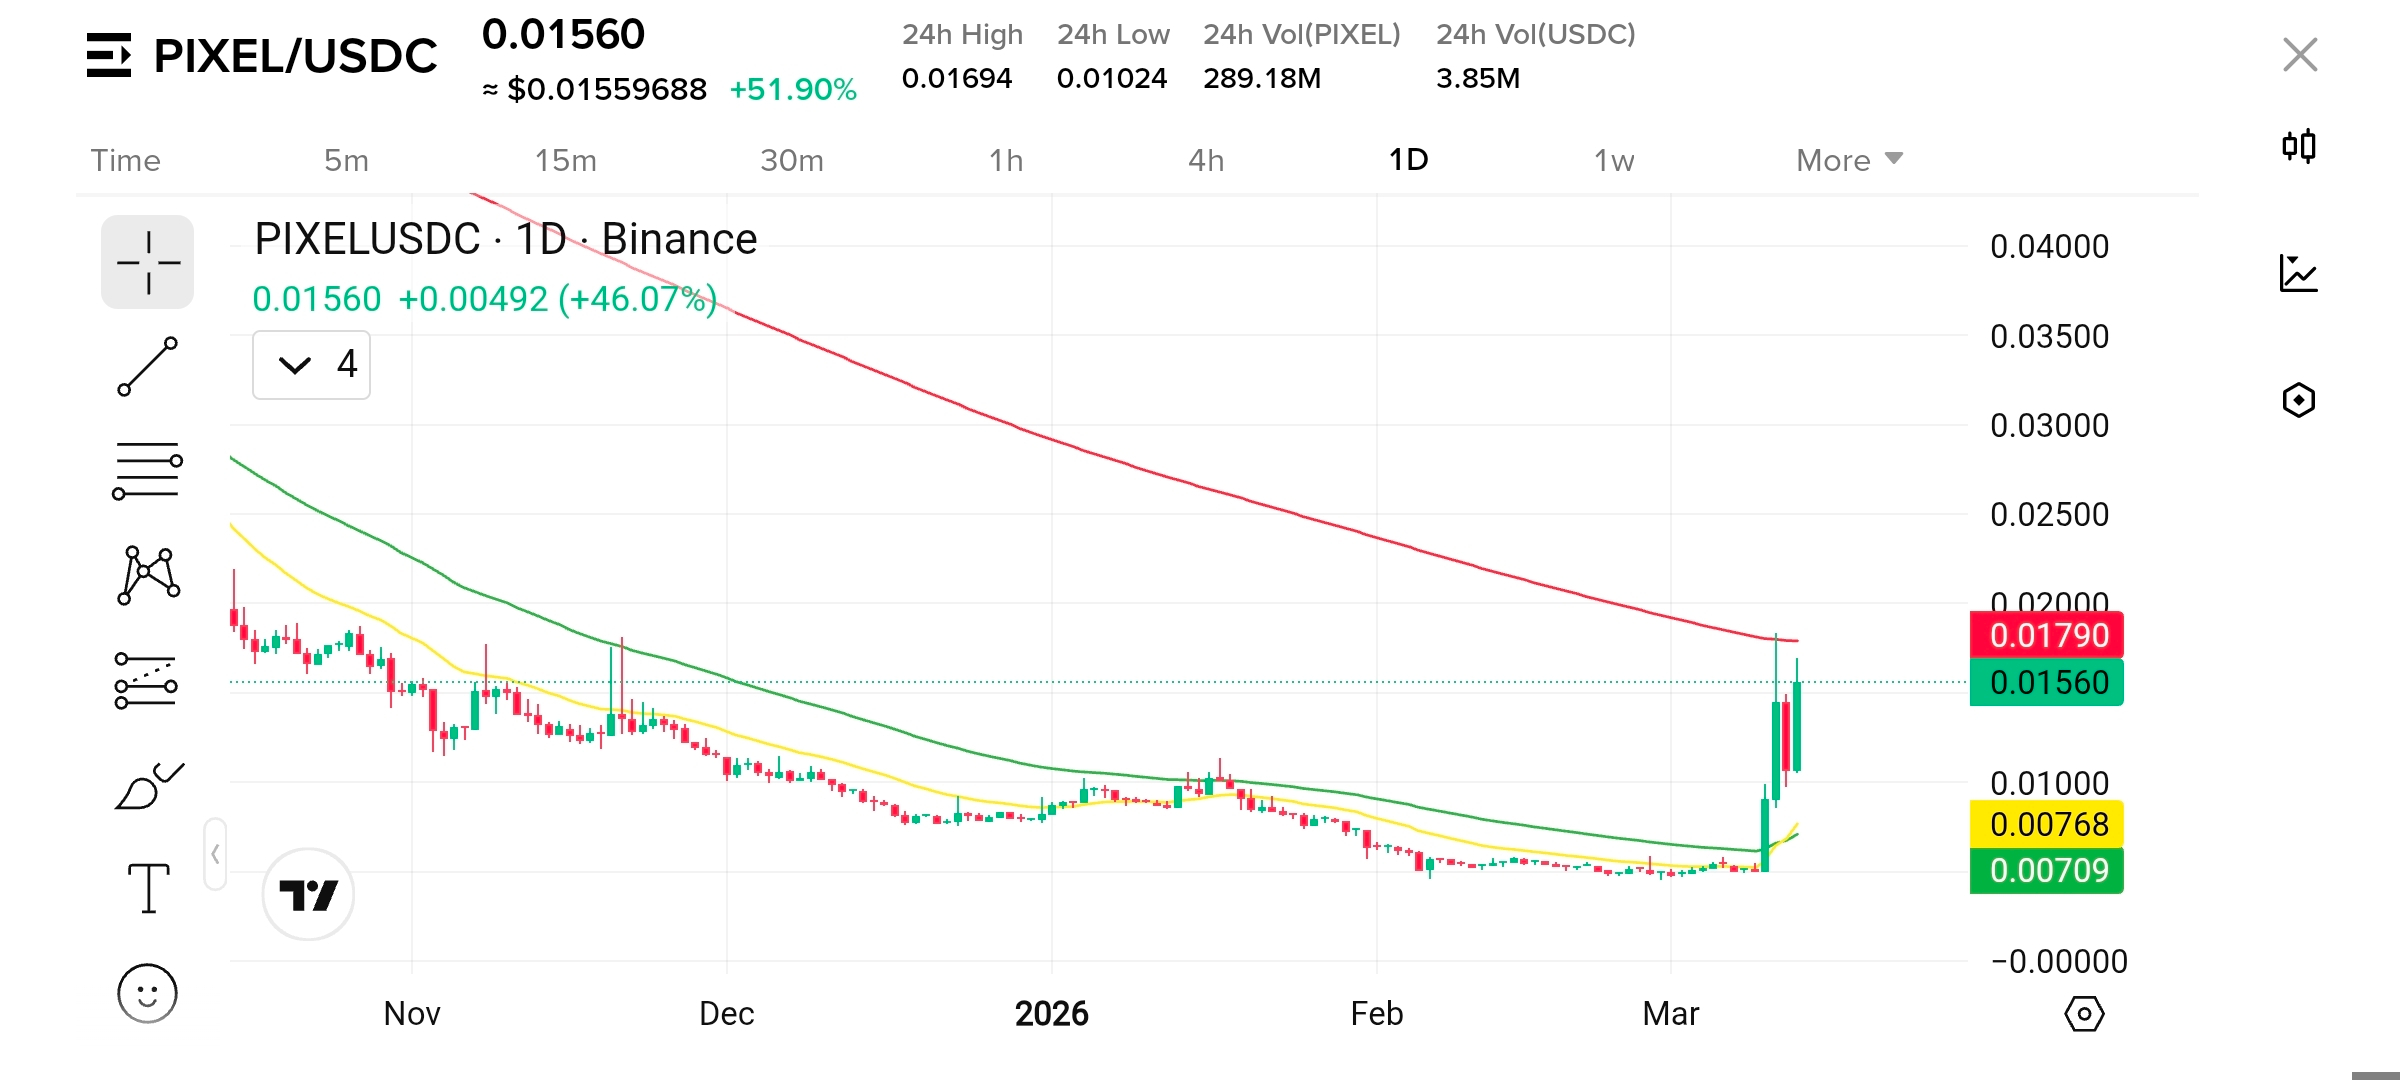Viewport: 2400px width, 1080px height.
Task: Collapse the left drawing toolbar arrow
Action: click(215, 854)
